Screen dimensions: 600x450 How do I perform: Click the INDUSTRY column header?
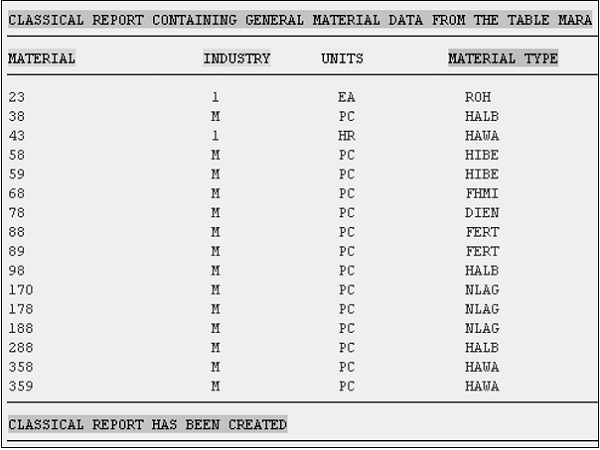click(x=237, y=59)
